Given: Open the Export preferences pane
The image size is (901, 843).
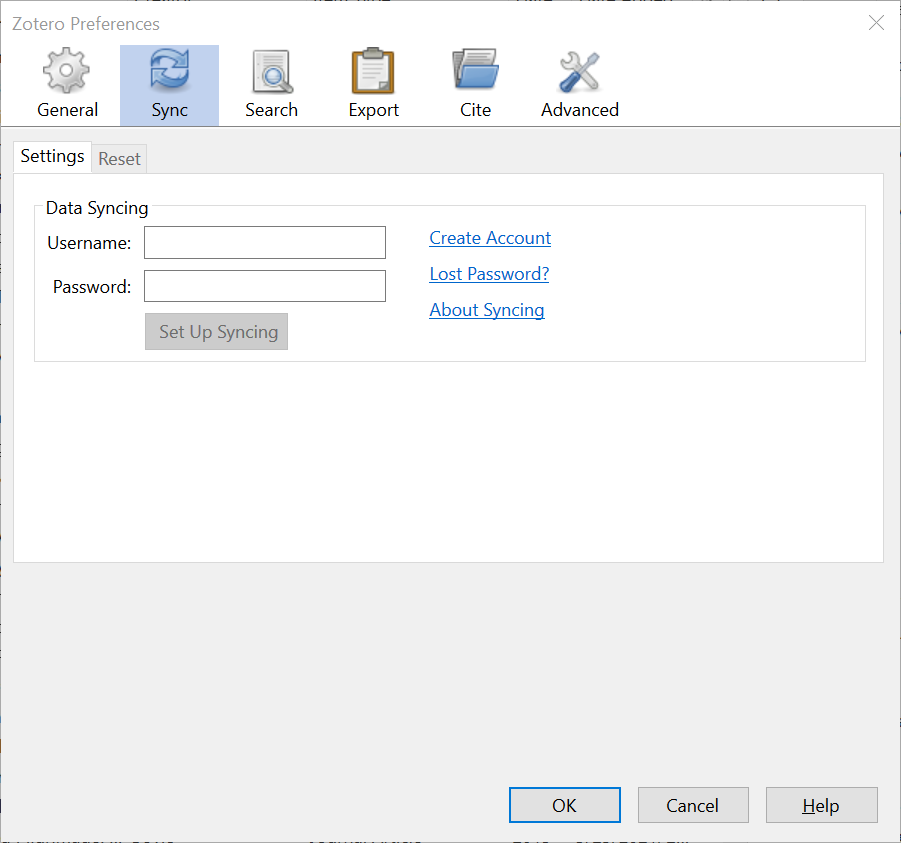Looking at the screenshot, I should (x=373, y=84).
